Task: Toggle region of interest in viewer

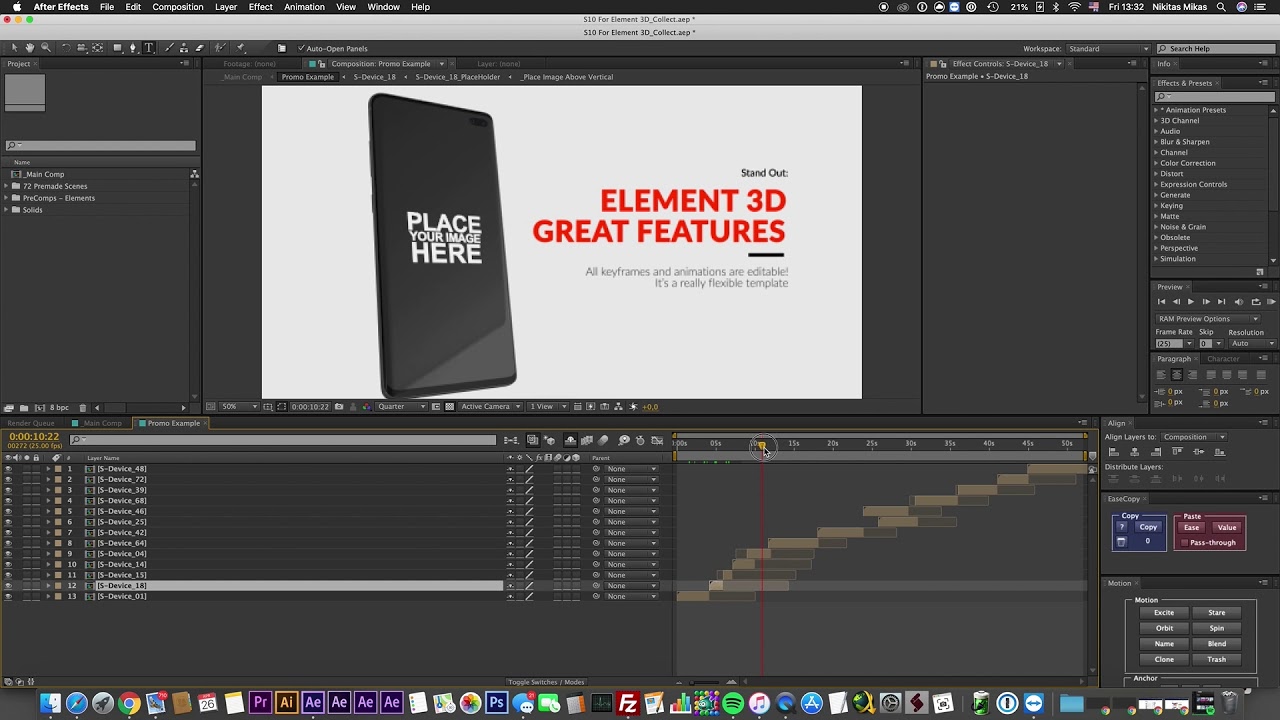Action: 436,407
